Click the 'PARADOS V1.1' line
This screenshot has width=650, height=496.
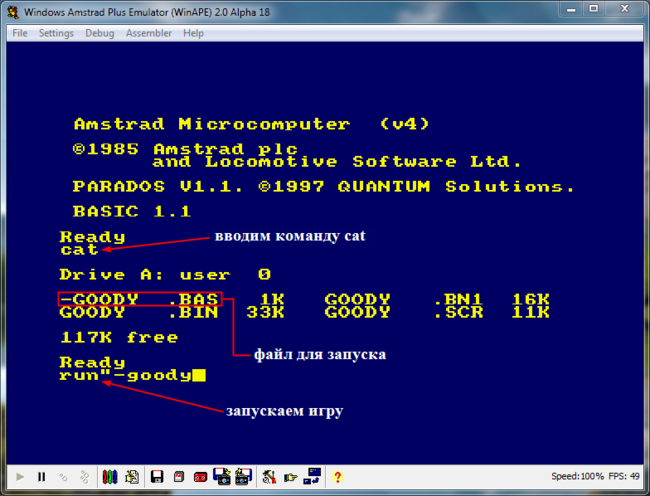coord(324,186)
